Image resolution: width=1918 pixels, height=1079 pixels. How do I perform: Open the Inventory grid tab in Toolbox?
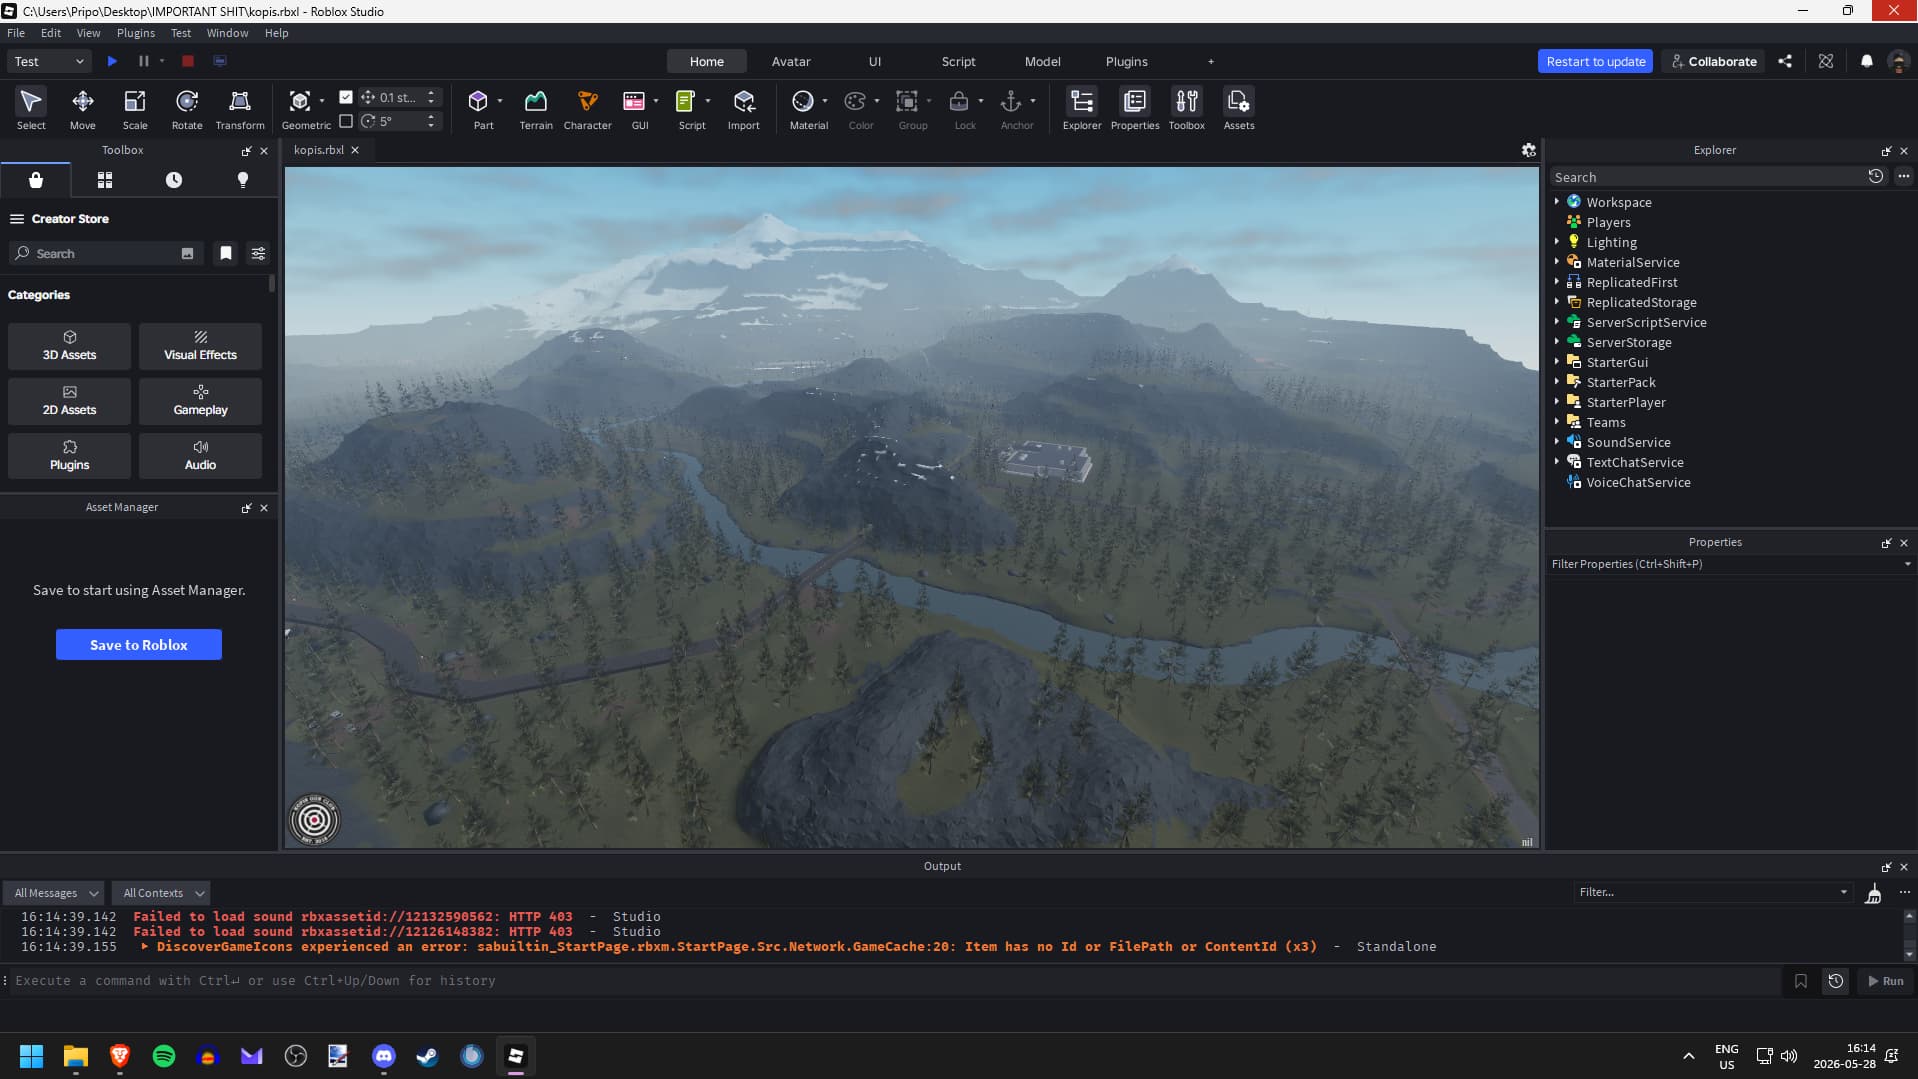point(105,180)
